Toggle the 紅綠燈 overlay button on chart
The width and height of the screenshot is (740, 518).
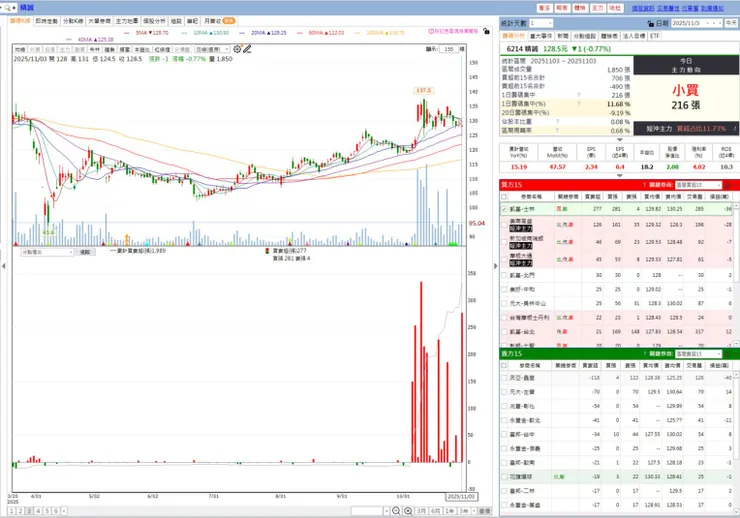(x=162, y=50)
